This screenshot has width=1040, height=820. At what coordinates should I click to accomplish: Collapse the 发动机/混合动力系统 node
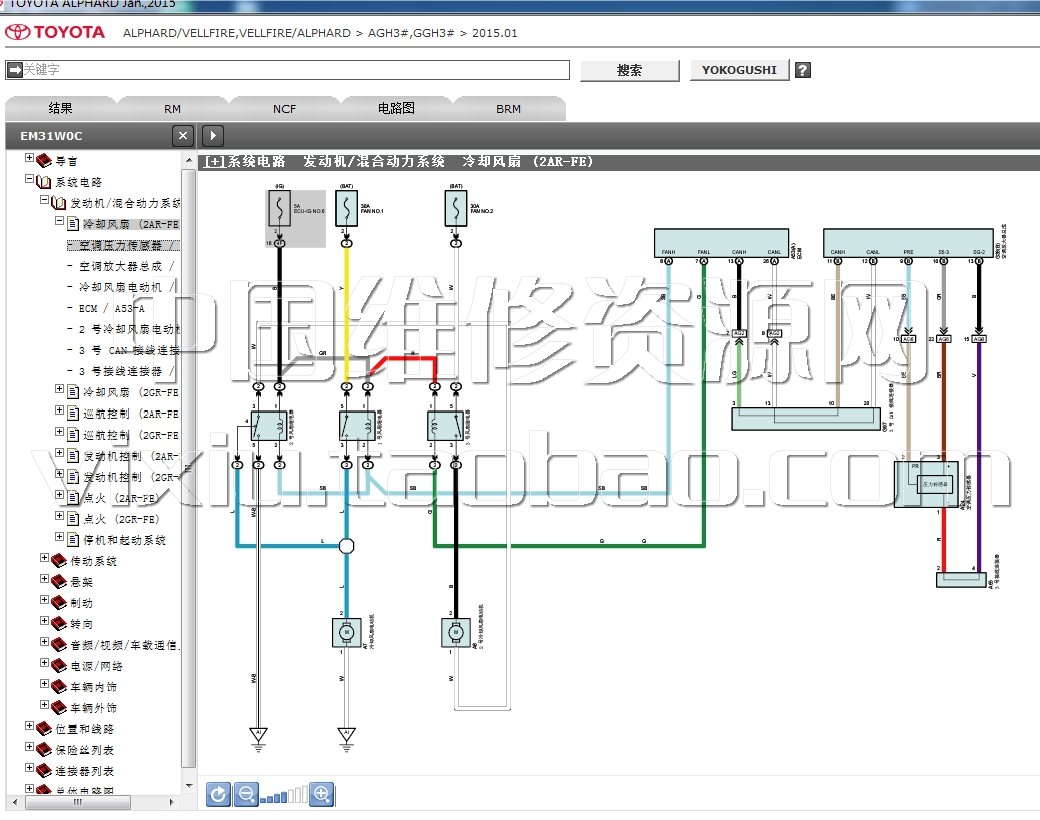[x=44, y=200]
